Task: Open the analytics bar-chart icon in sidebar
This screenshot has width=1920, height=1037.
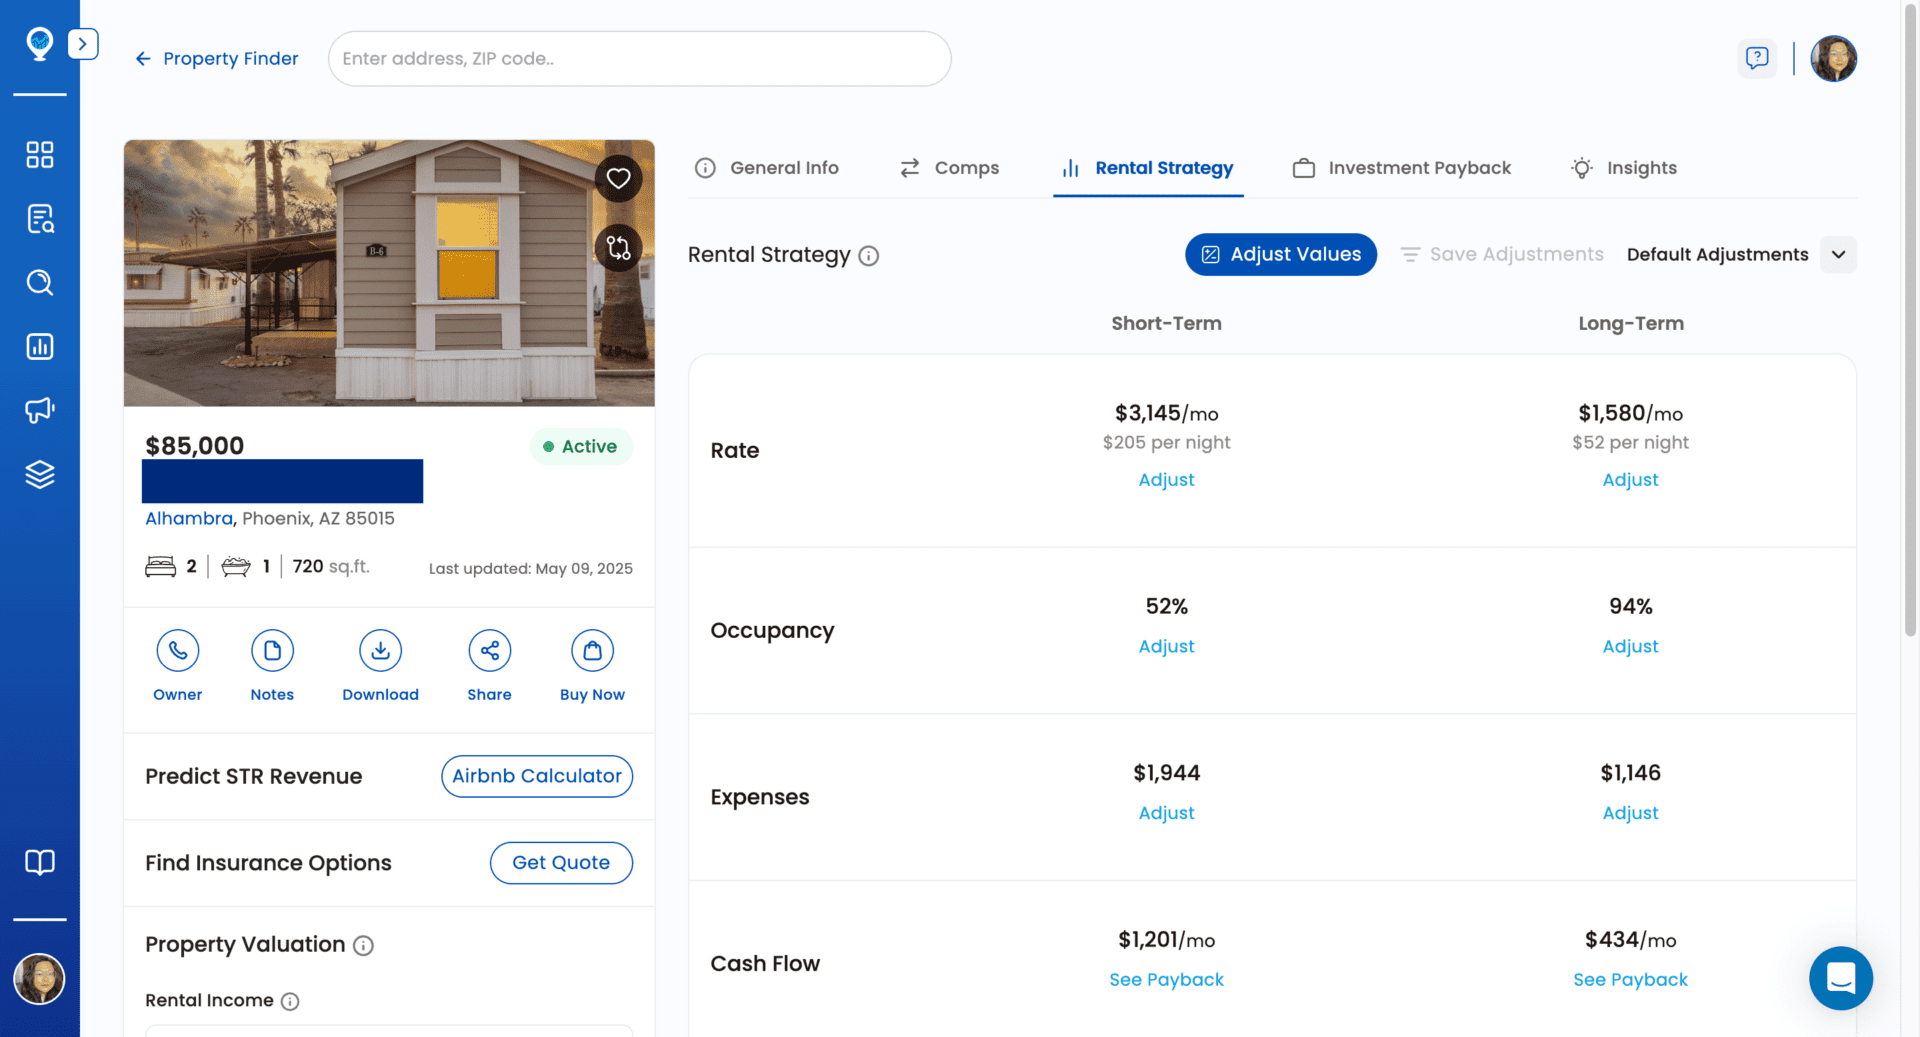Action: [x=40, y=347]
